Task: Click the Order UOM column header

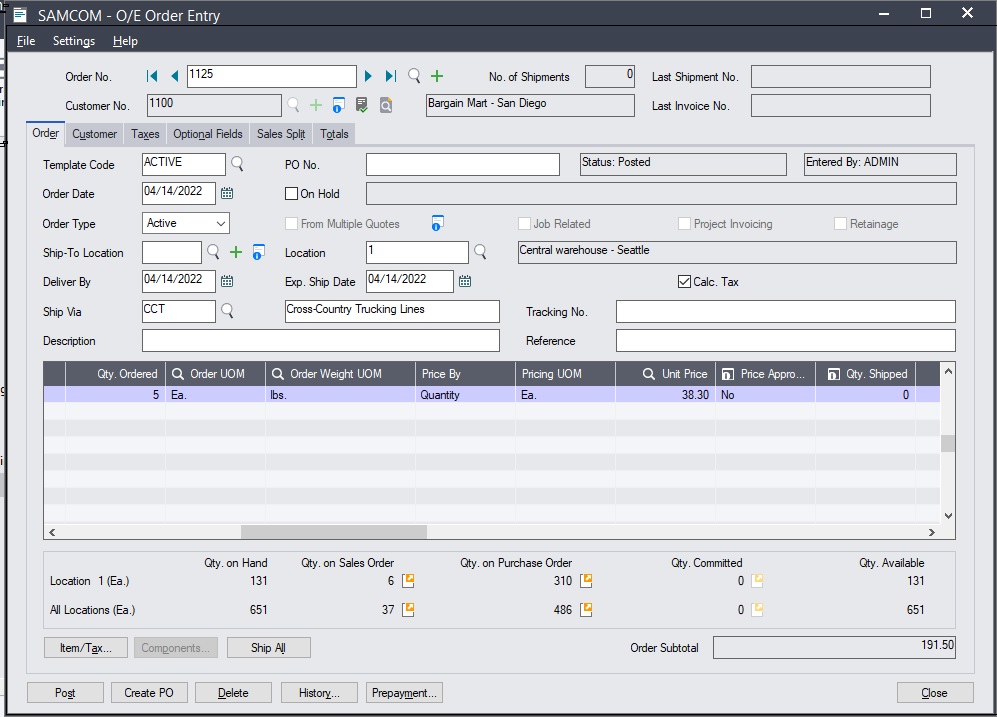Action: click(216, 374)
